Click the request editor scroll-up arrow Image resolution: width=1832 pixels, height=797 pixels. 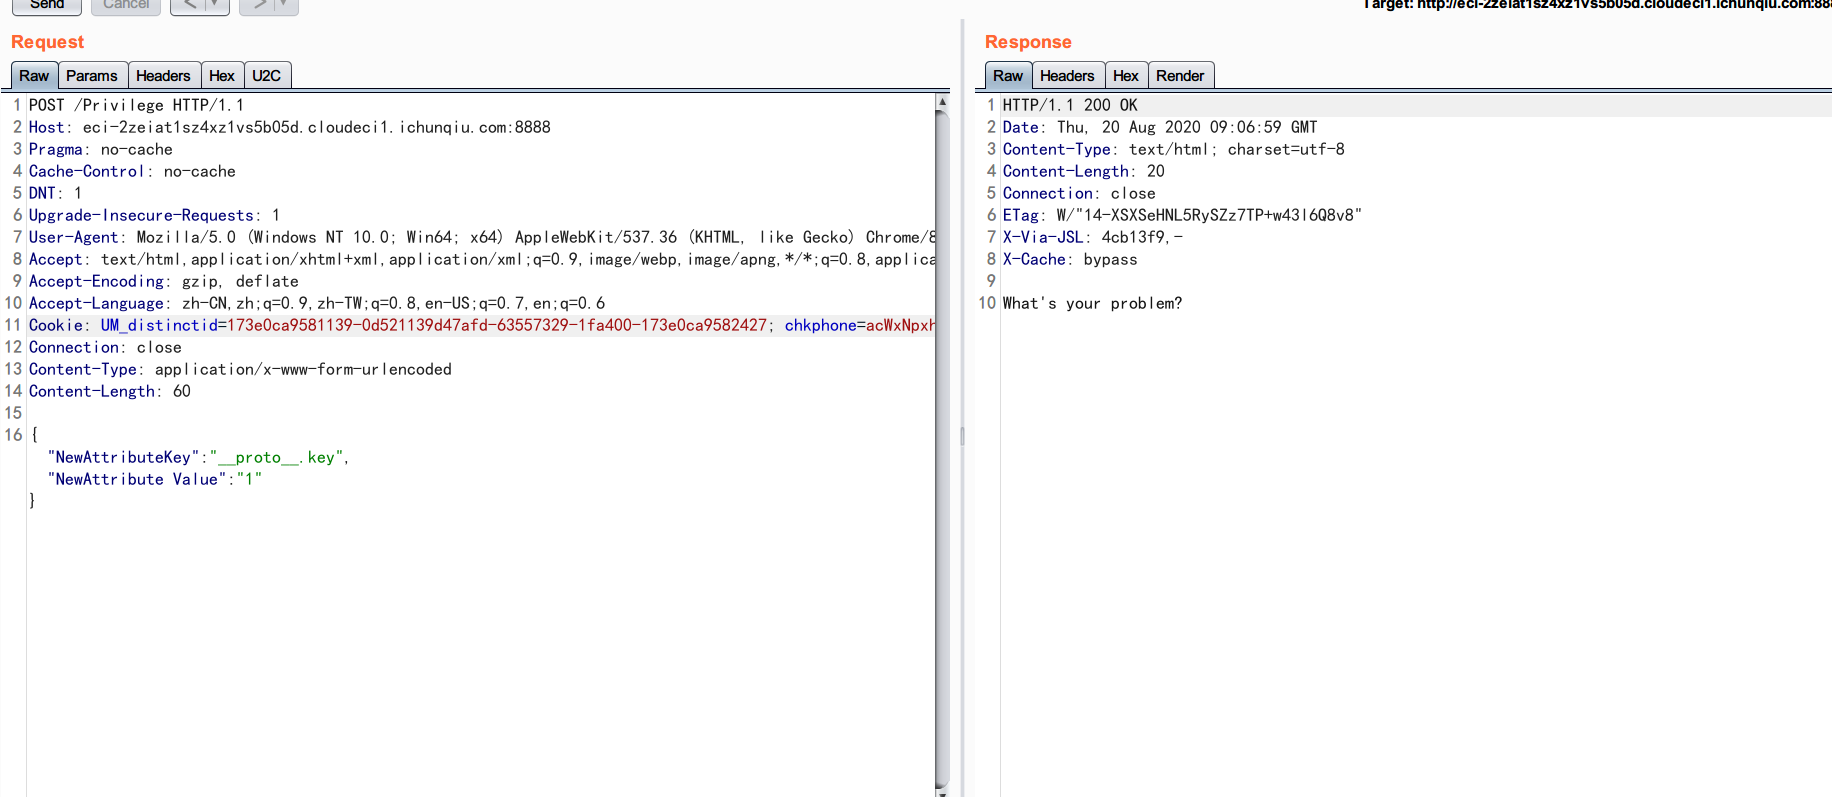pos(942,102)
